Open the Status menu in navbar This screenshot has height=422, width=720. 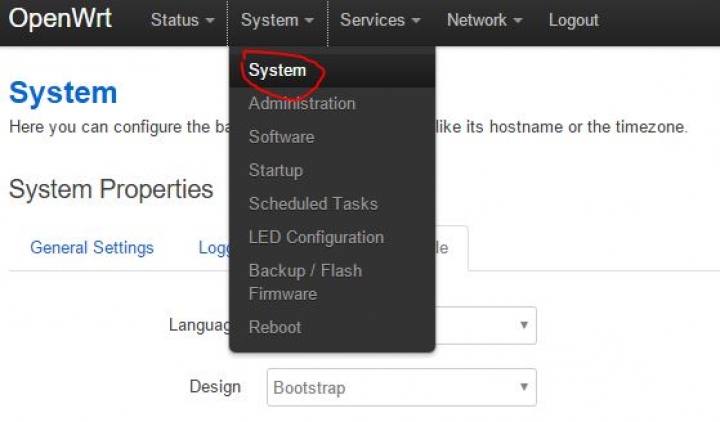(182, 20)
